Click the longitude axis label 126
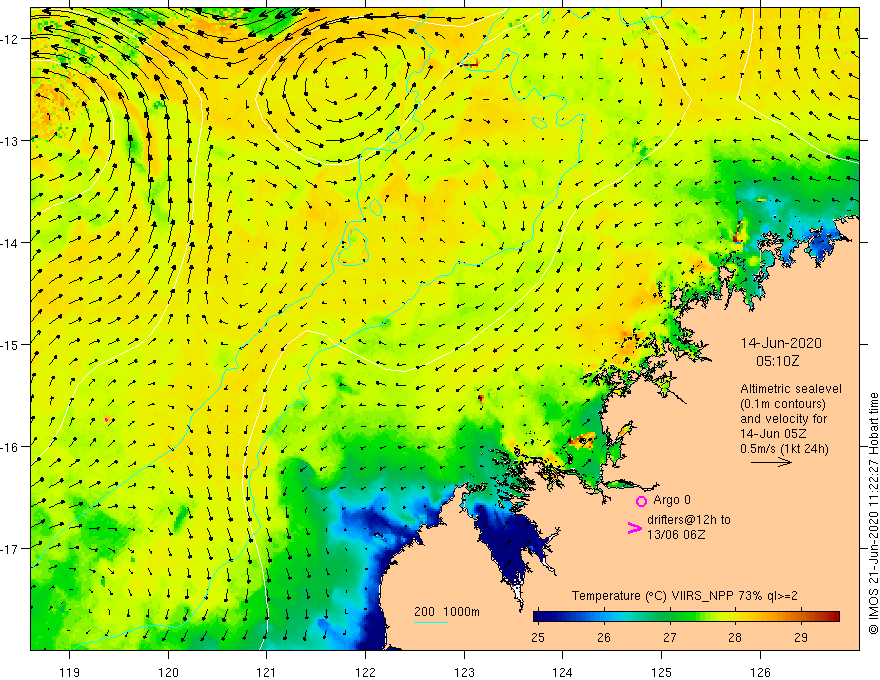This screenshot has width=880, height=680. 760,672
